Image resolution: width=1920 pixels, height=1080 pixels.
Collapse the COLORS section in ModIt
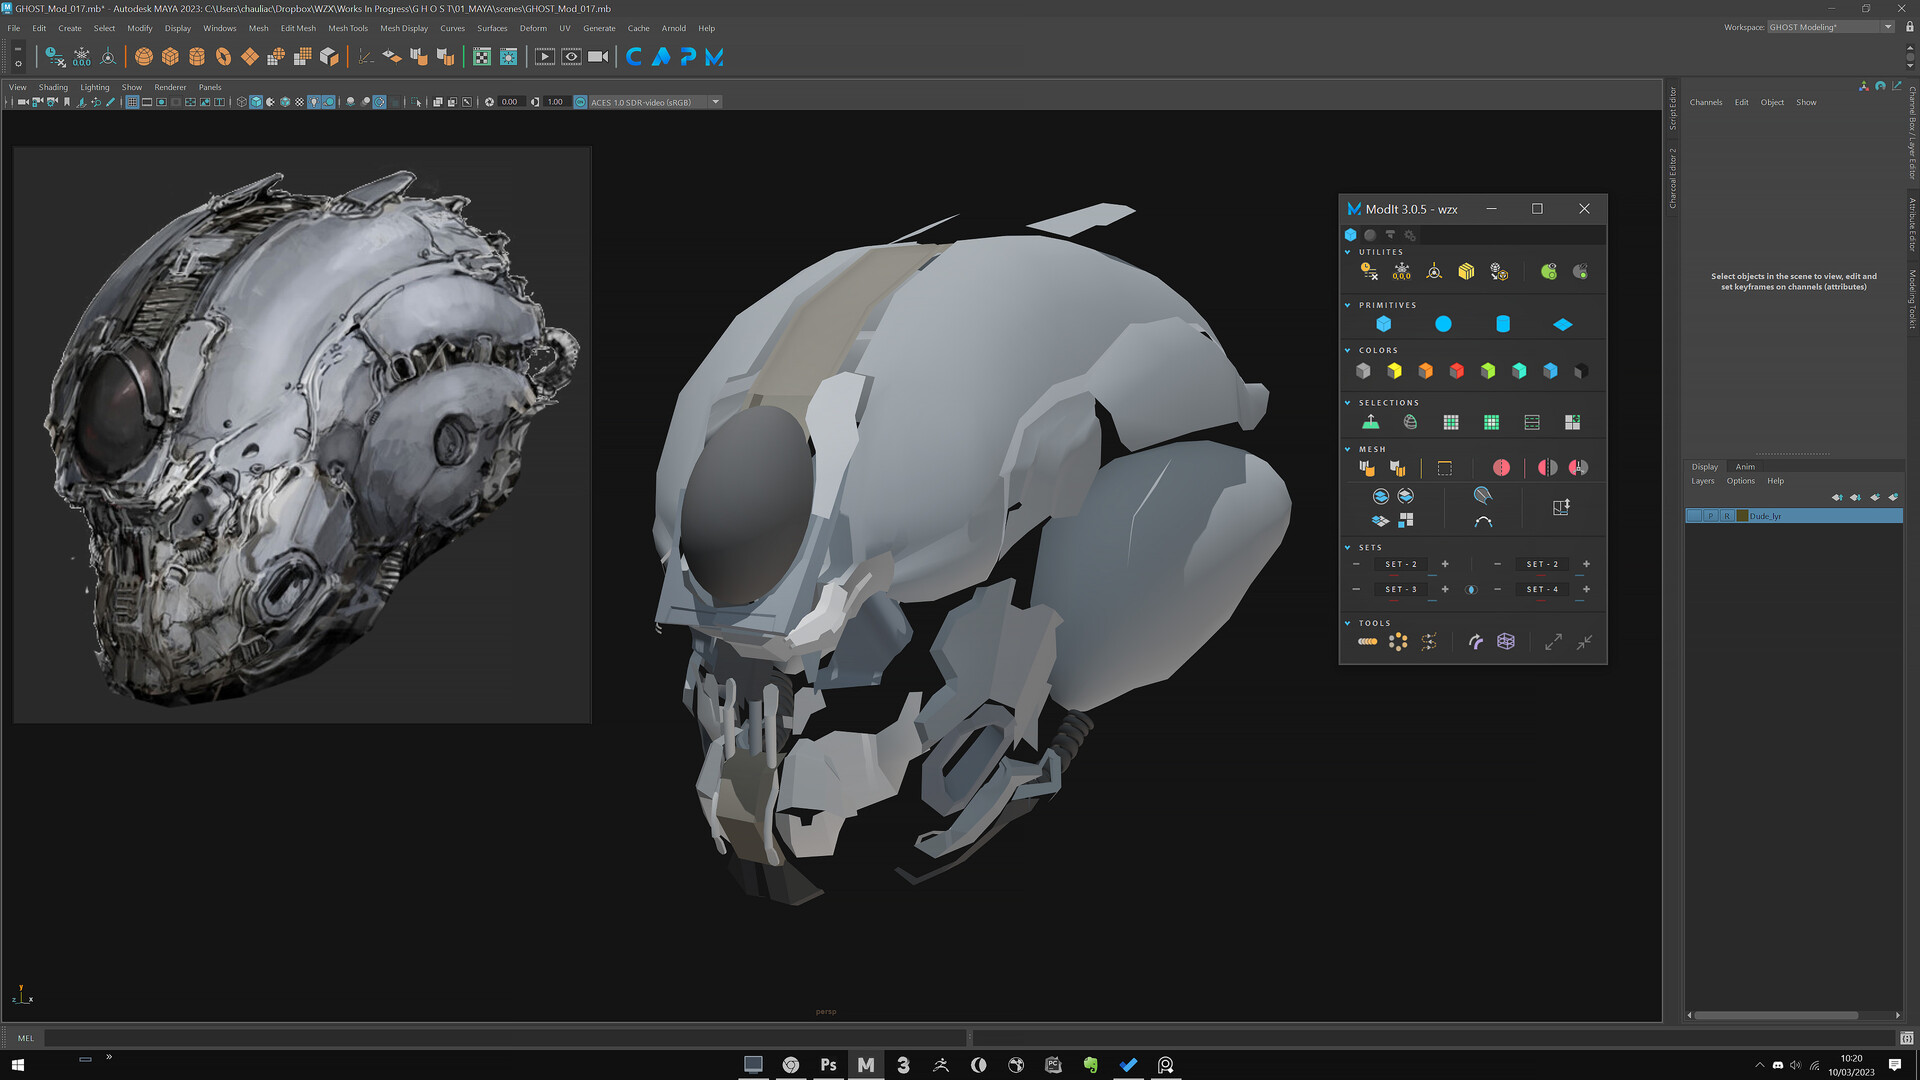pyautogui.click(x=1347, y=350)
